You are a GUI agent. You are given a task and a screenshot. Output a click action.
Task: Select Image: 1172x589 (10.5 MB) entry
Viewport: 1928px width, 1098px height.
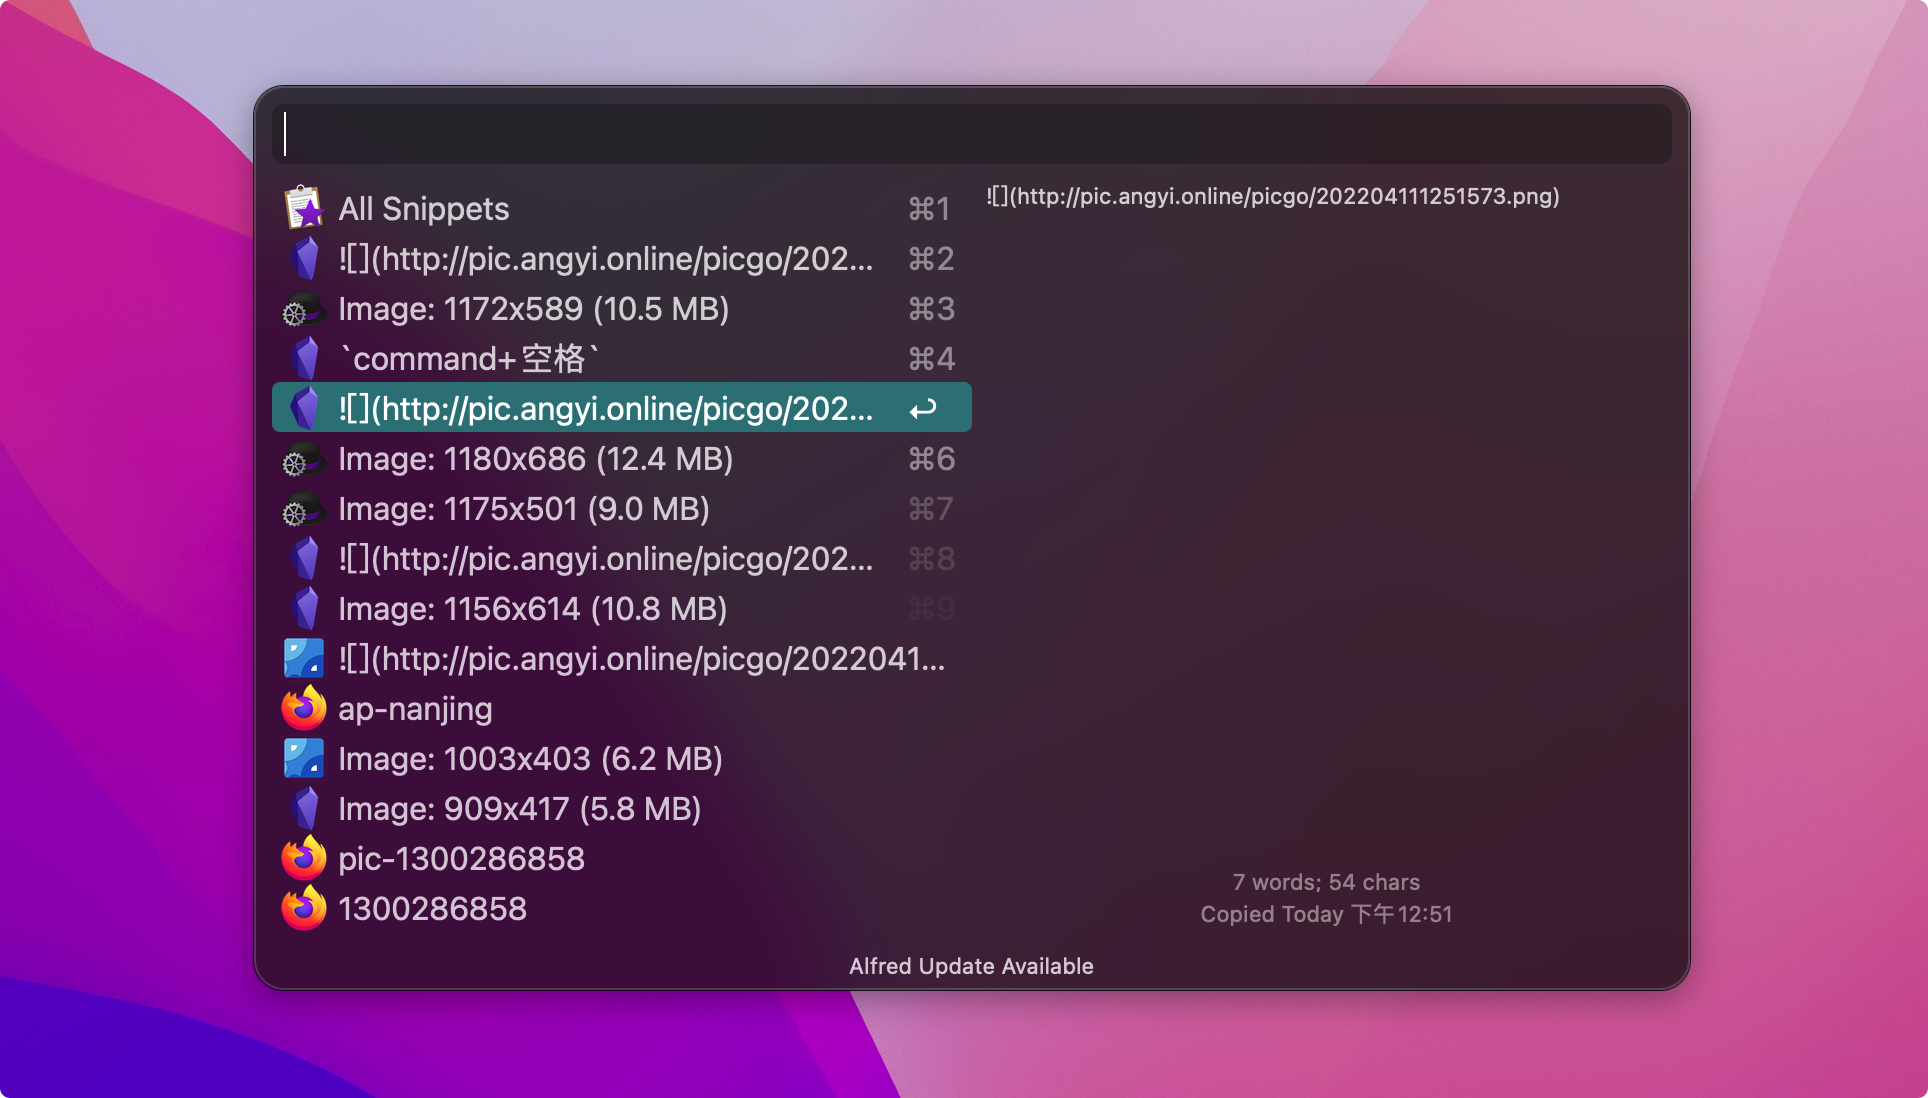[622, 308]
